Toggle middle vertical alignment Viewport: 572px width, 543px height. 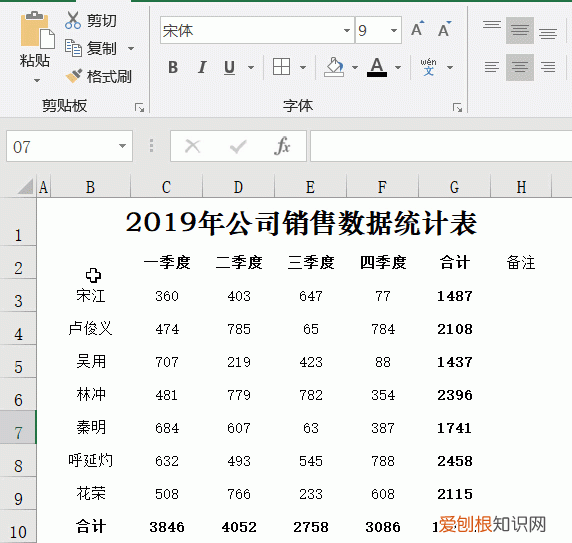point(520,30)
